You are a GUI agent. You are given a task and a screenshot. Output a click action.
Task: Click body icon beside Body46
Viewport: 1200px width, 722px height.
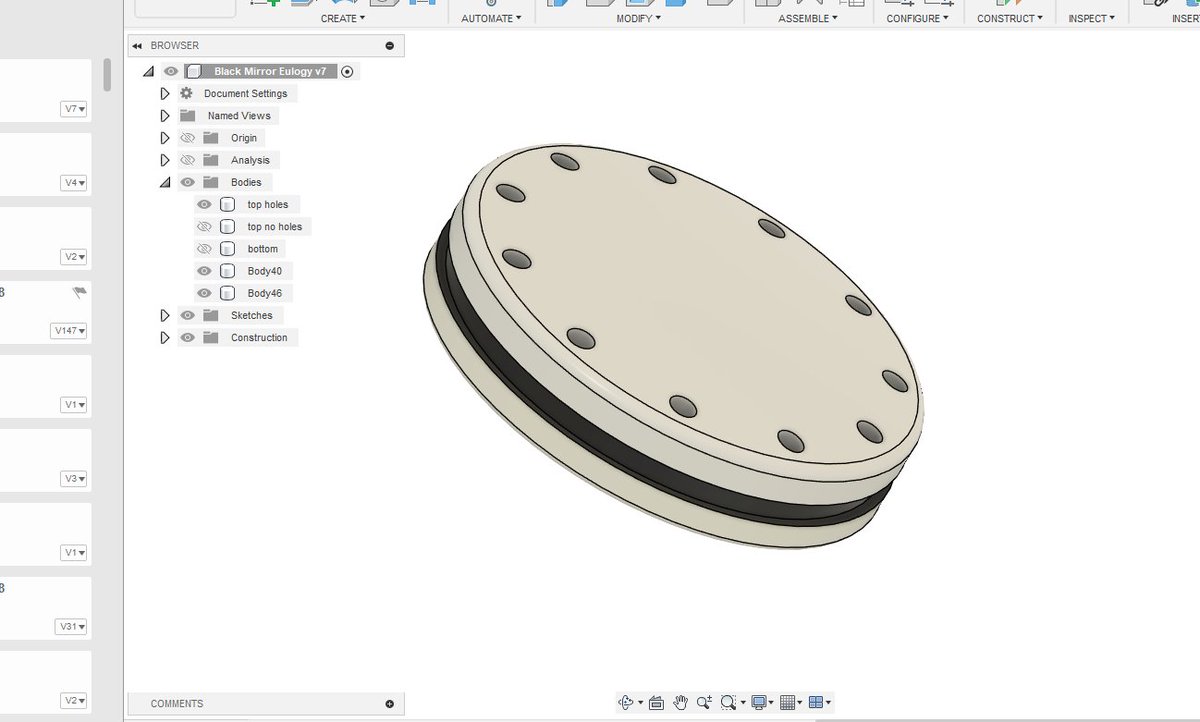[227, 293]
